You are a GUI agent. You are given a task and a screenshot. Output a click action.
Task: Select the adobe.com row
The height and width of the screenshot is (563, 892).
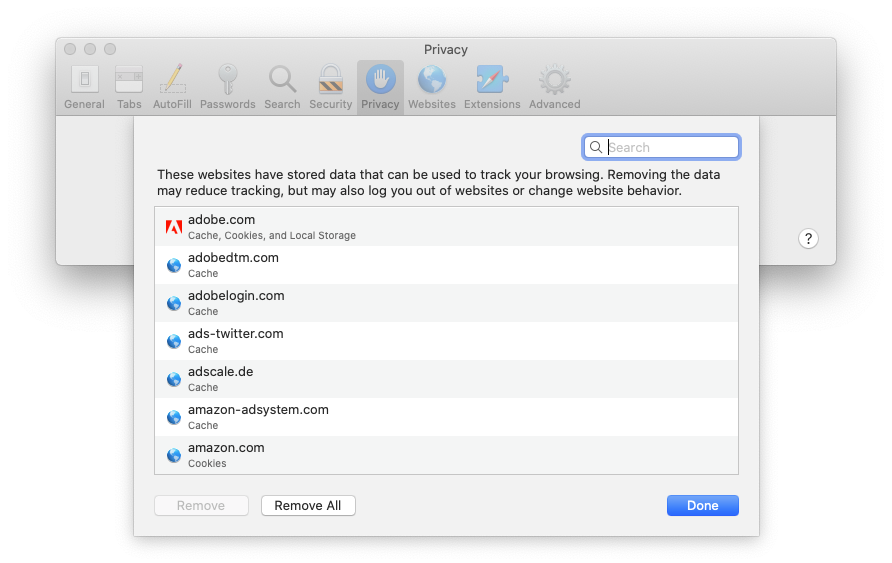tap(447, 227)
